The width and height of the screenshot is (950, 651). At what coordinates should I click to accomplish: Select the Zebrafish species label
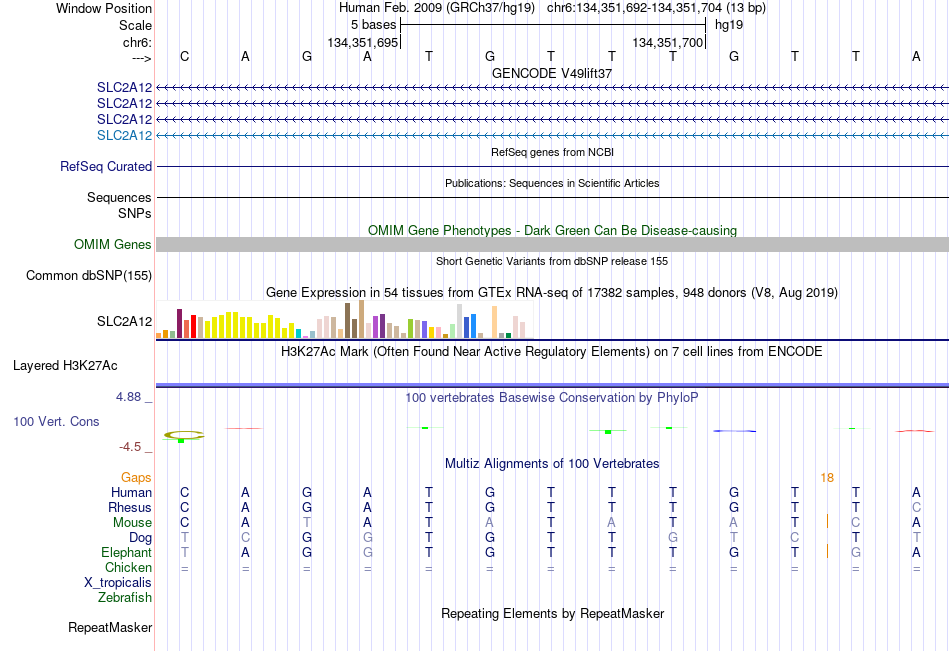tap(125, 597)
